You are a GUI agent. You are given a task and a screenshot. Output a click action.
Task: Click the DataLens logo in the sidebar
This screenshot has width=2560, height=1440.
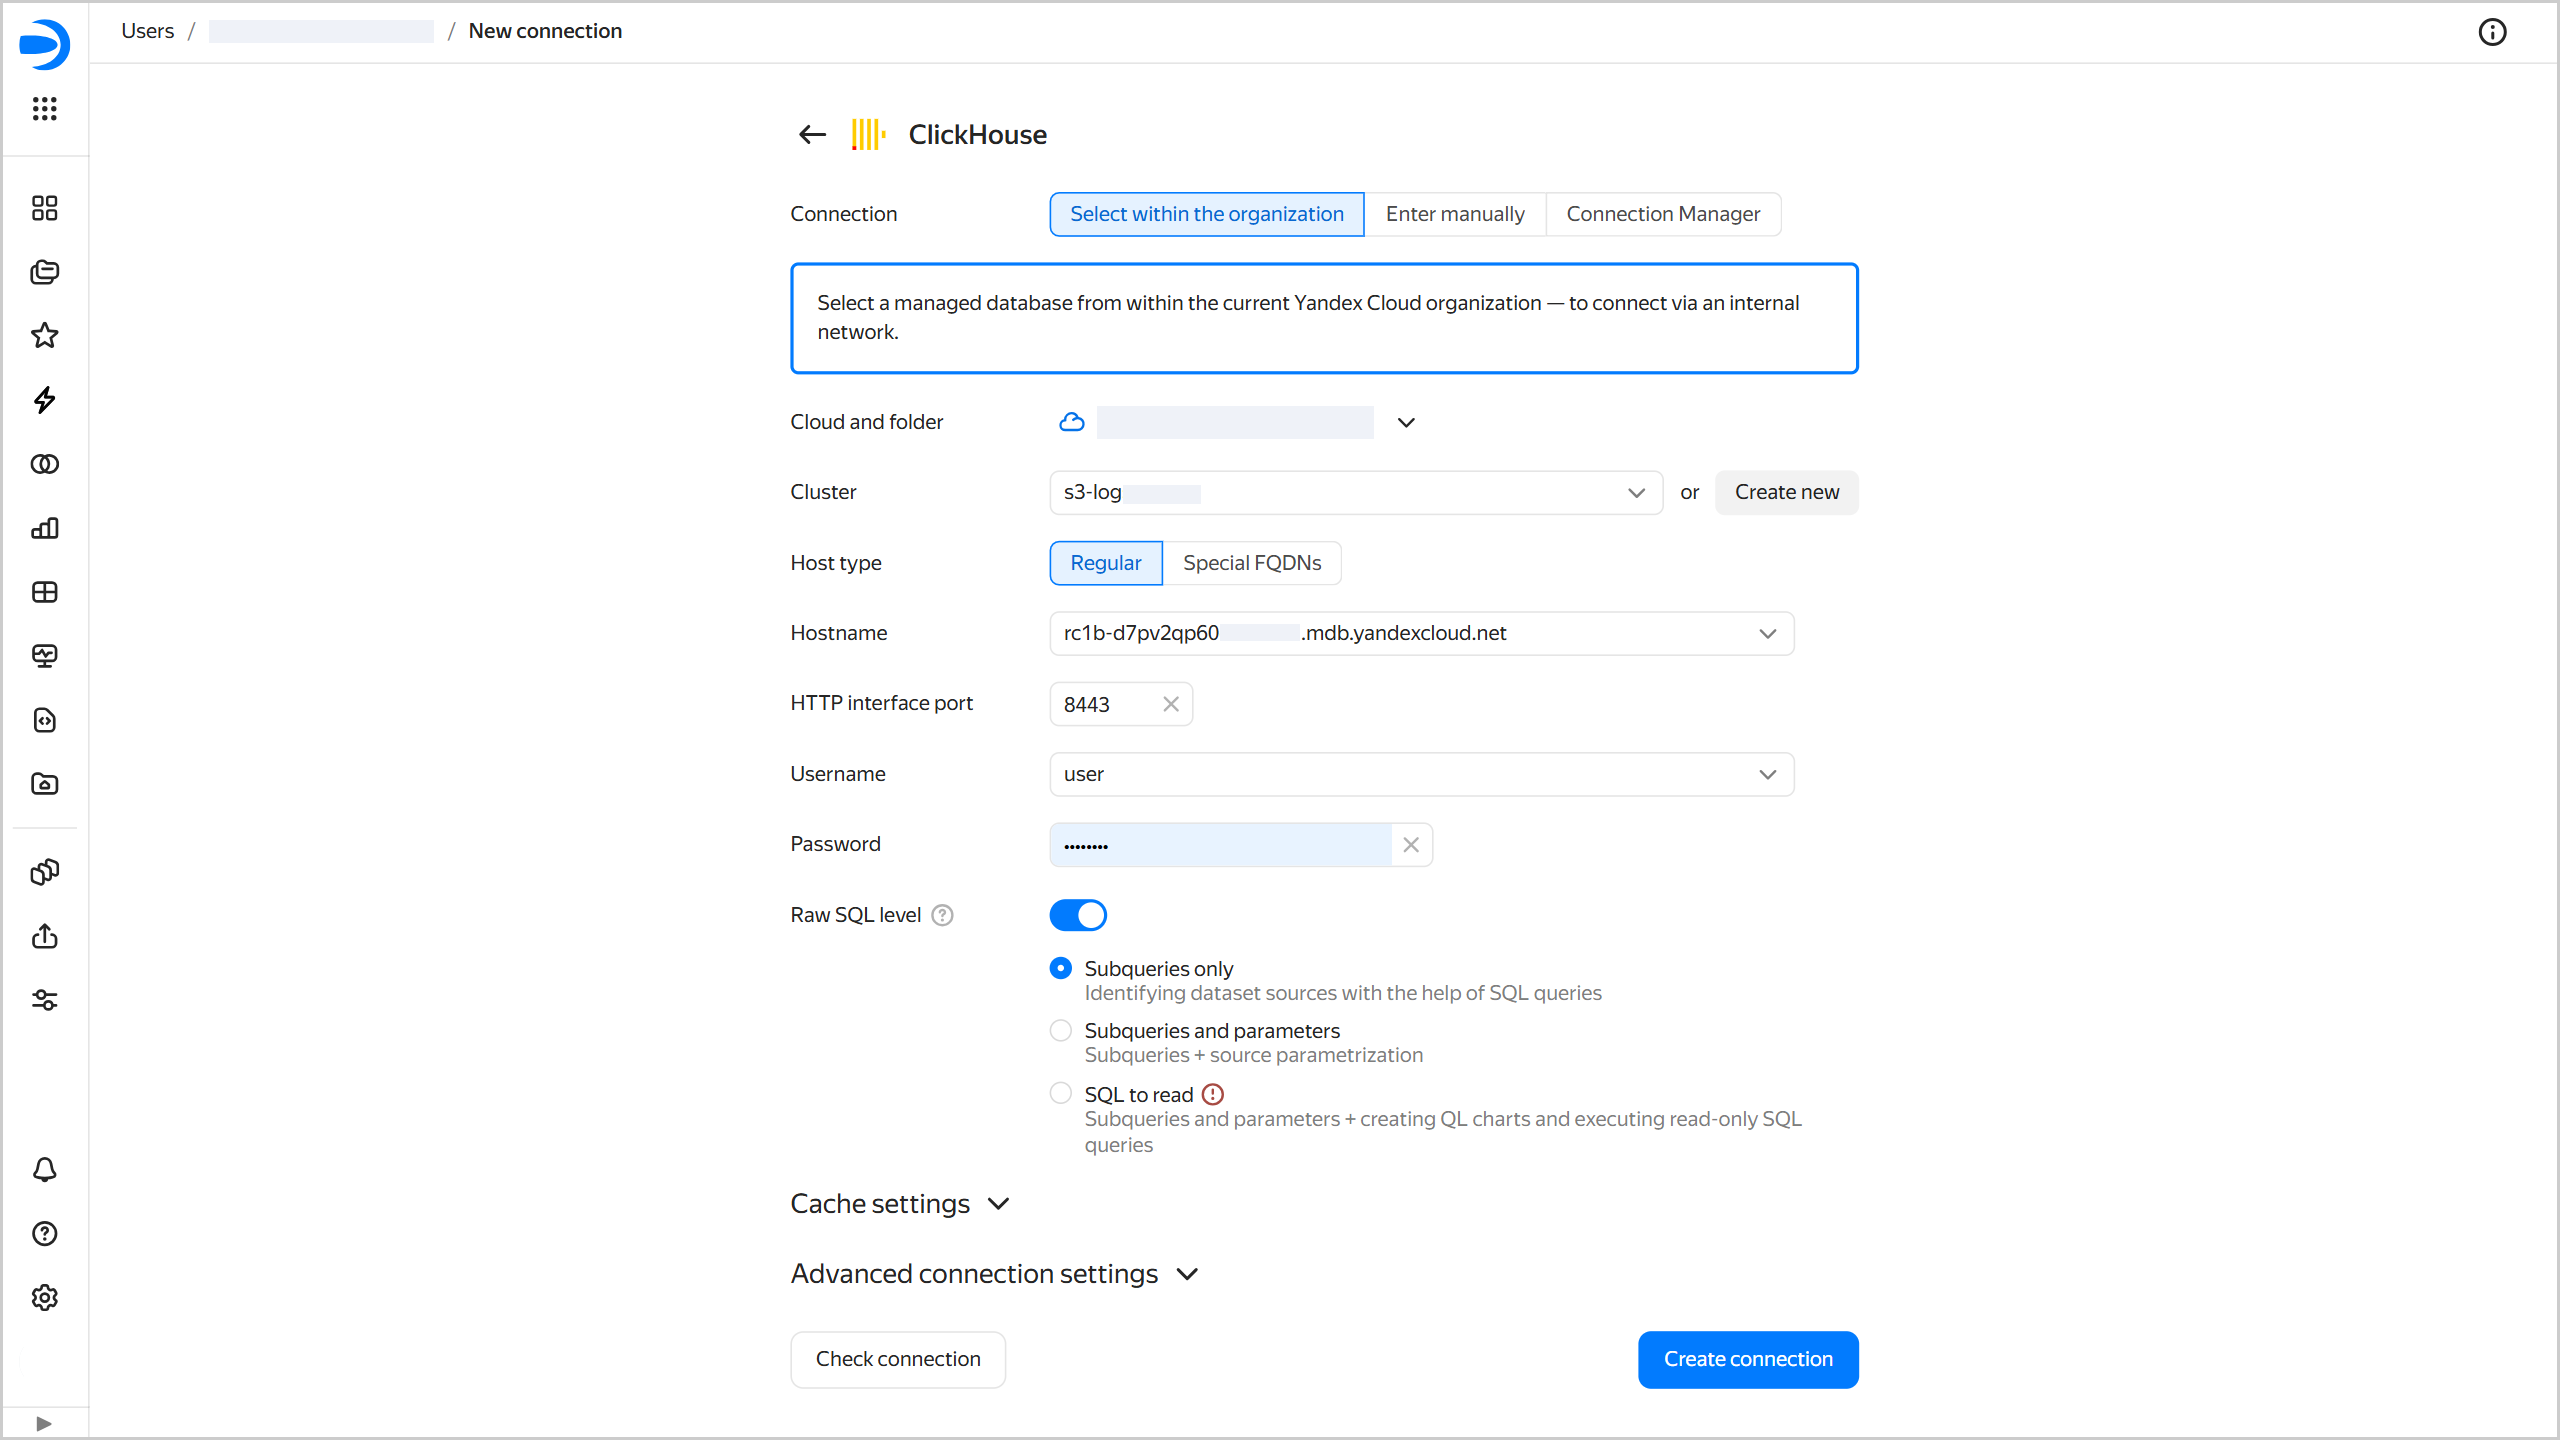pos(45,45)
